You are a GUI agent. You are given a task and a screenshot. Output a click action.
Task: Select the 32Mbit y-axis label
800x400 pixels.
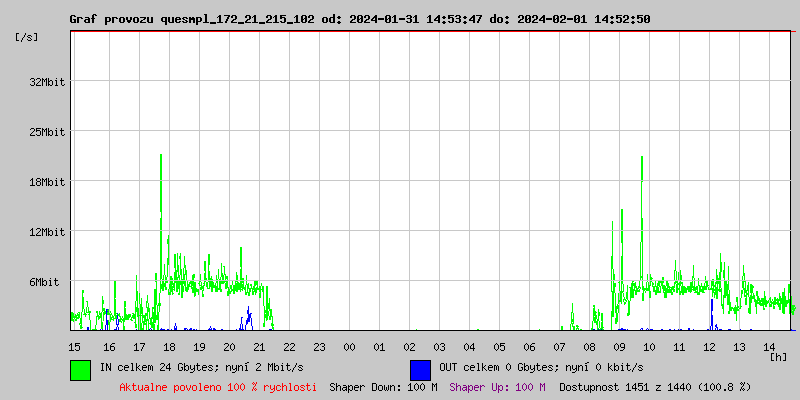[47, 82]
